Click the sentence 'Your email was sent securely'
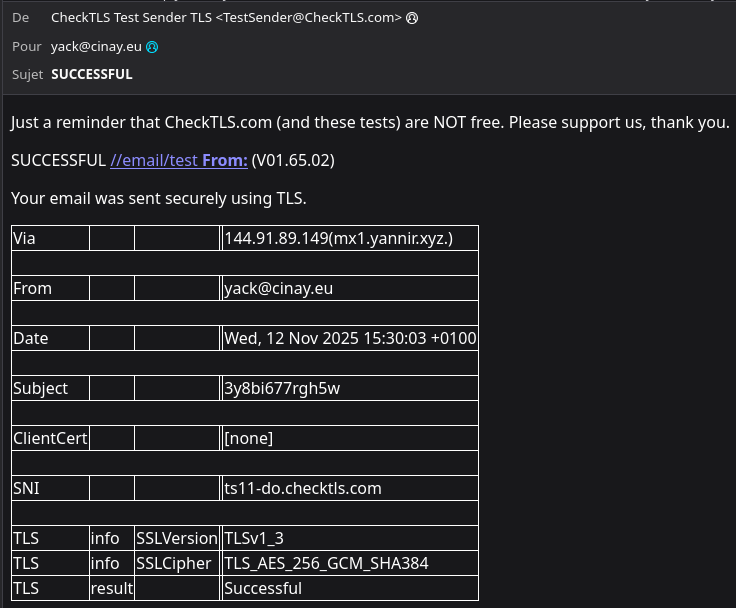Viewport: 736px width, 608px height. click(158, 198)
